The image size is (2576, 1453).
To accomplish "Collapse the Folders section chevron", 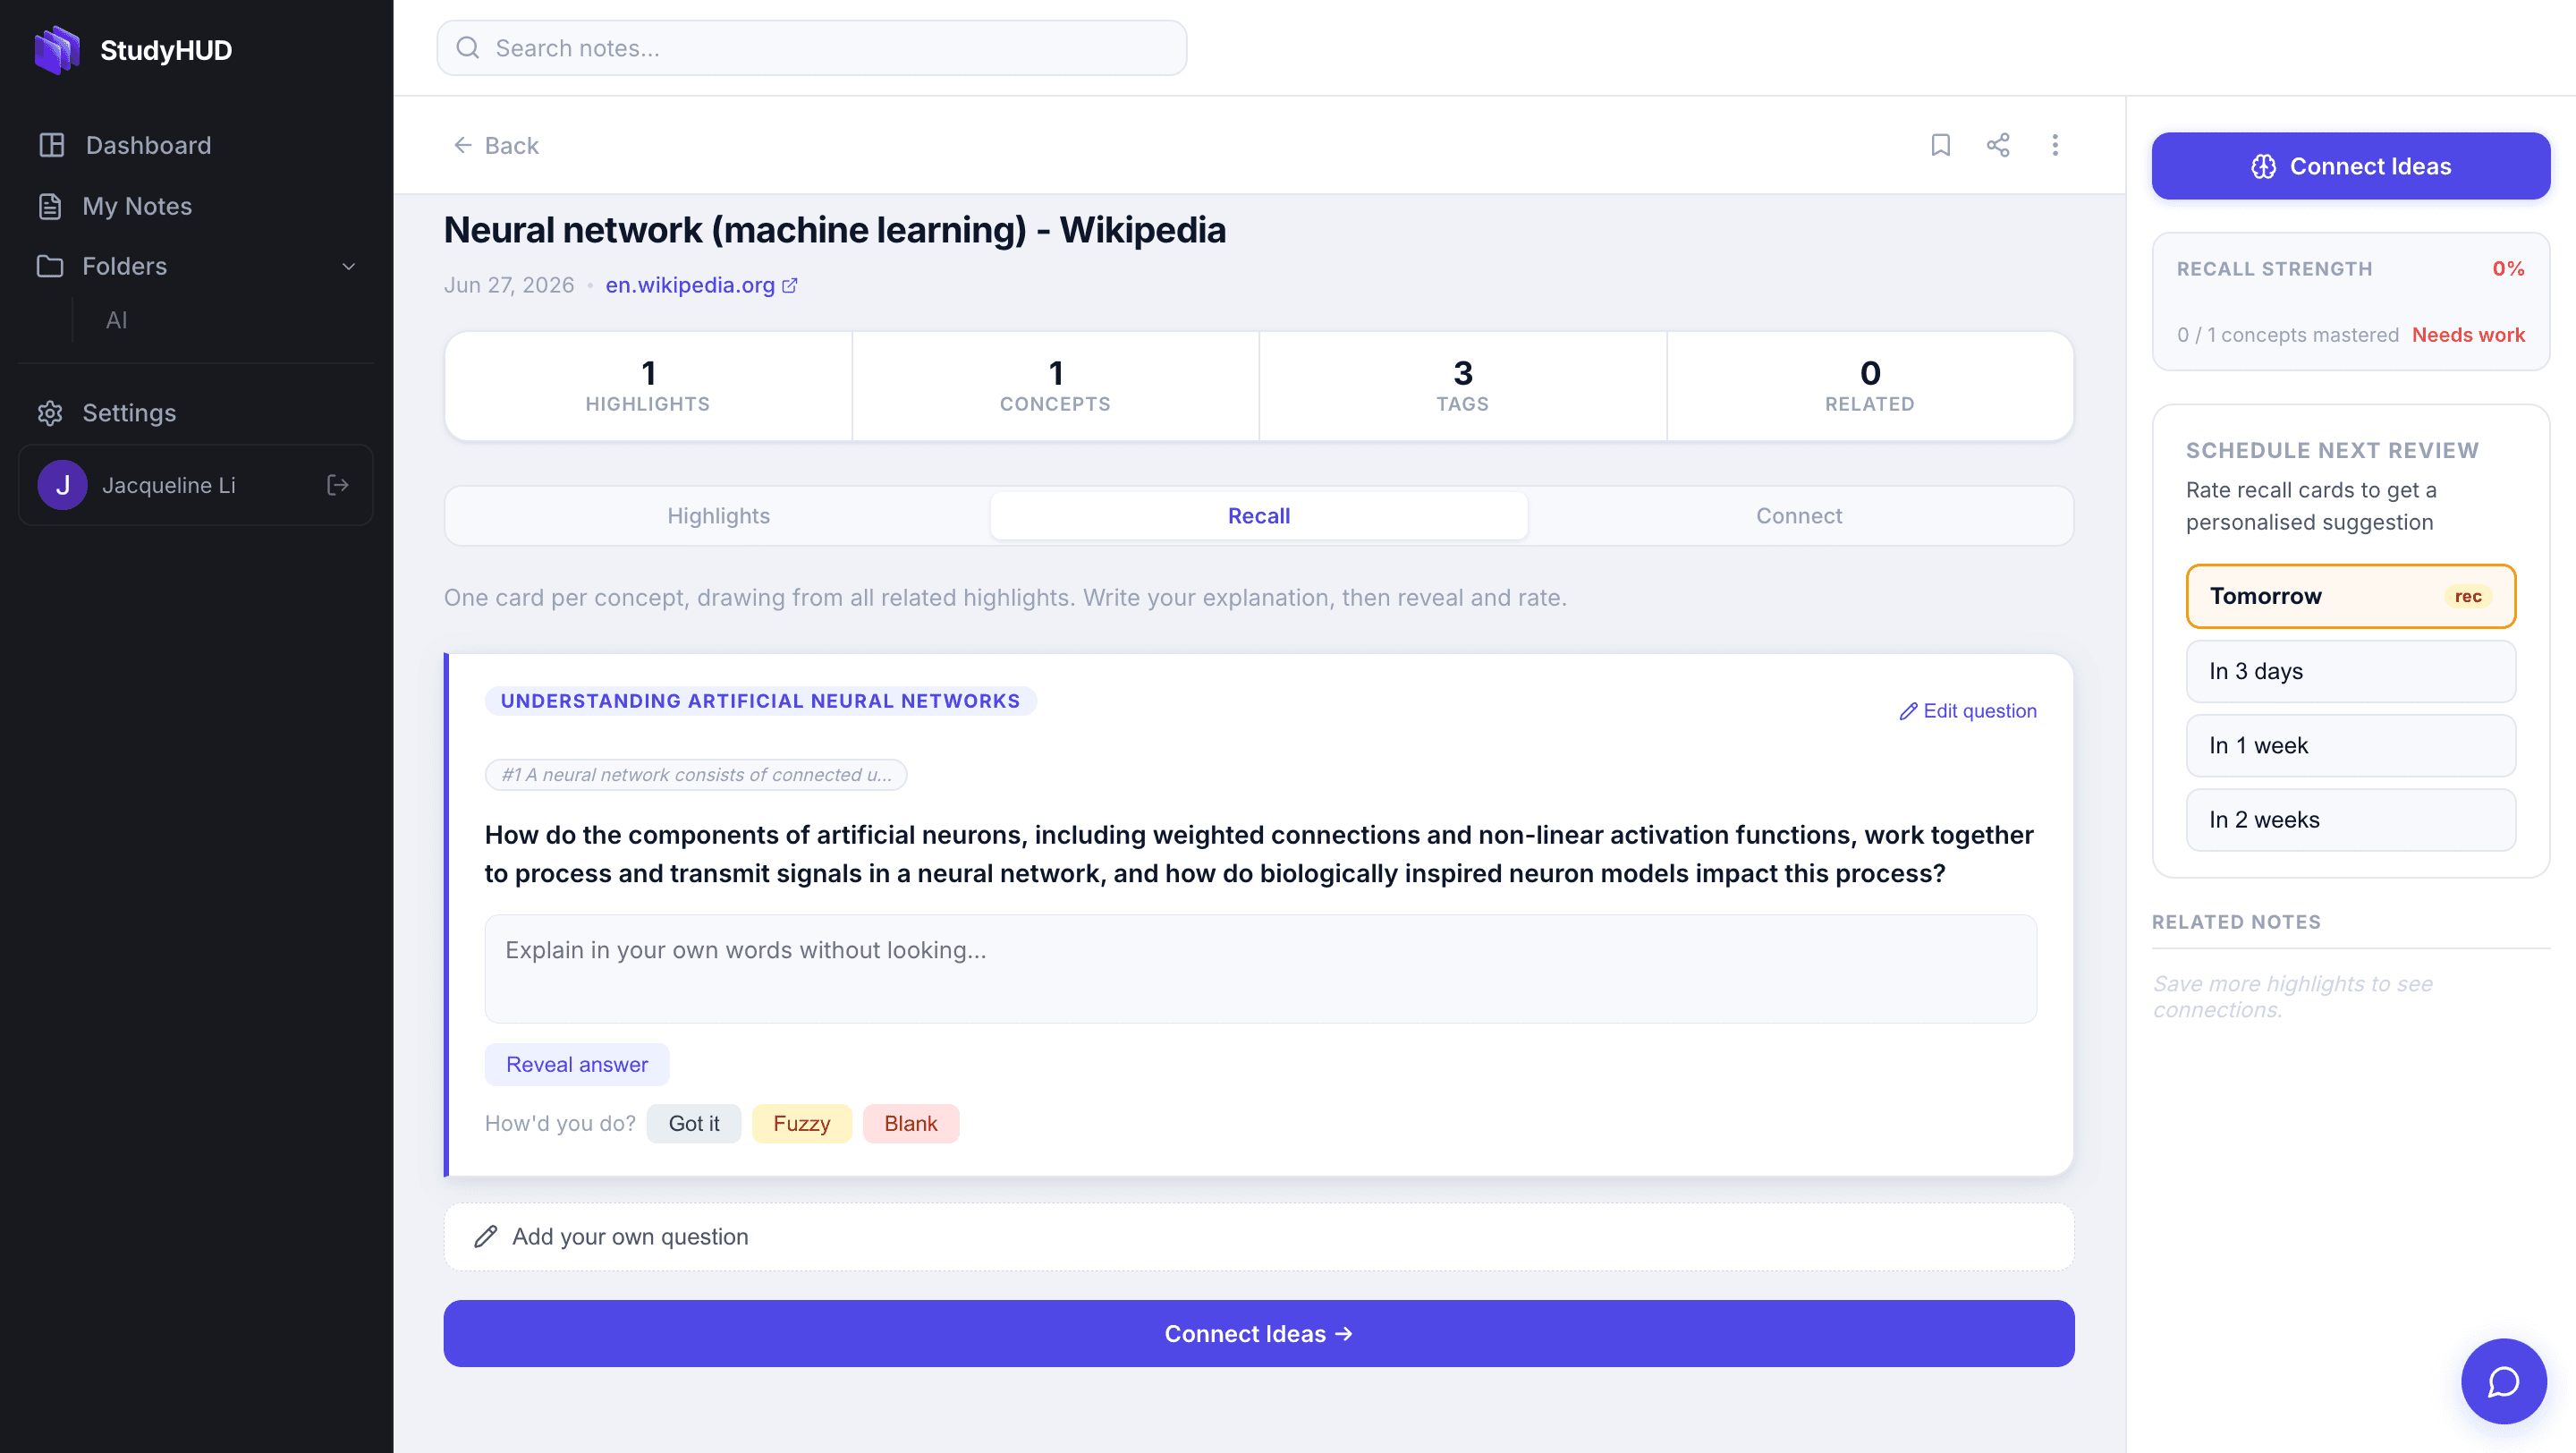I will [x=349, y=266].
